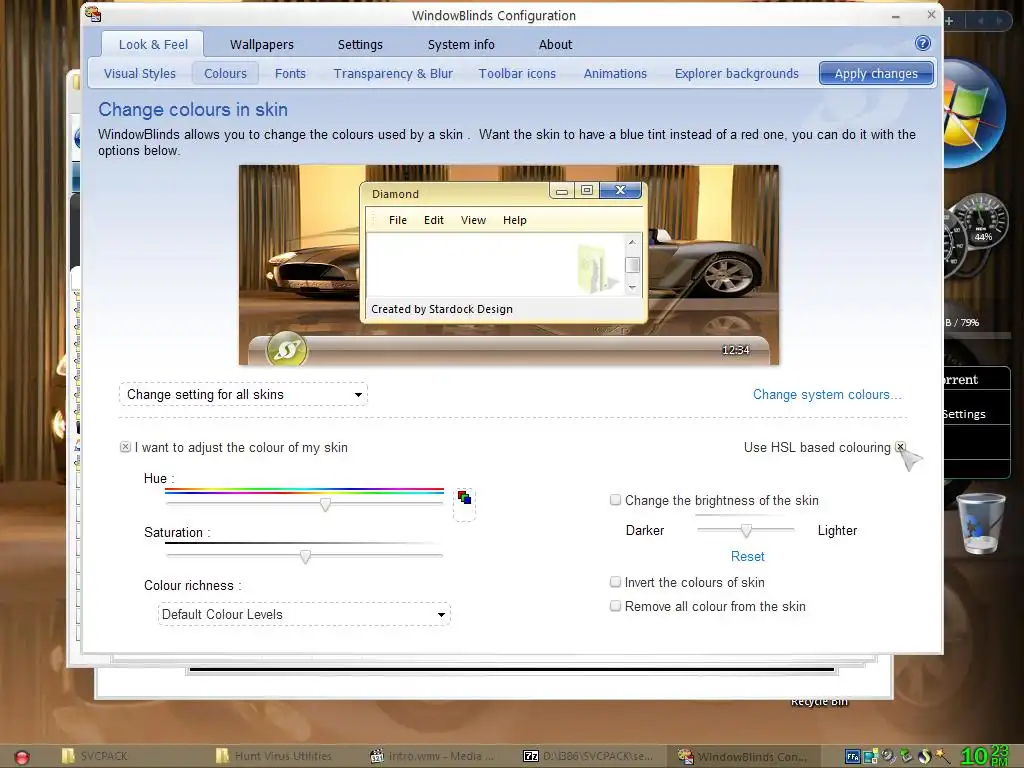Open the Recycle Bin gadget on the desktop
Viewport: 1024px width, 768px height.
point(981,524)
